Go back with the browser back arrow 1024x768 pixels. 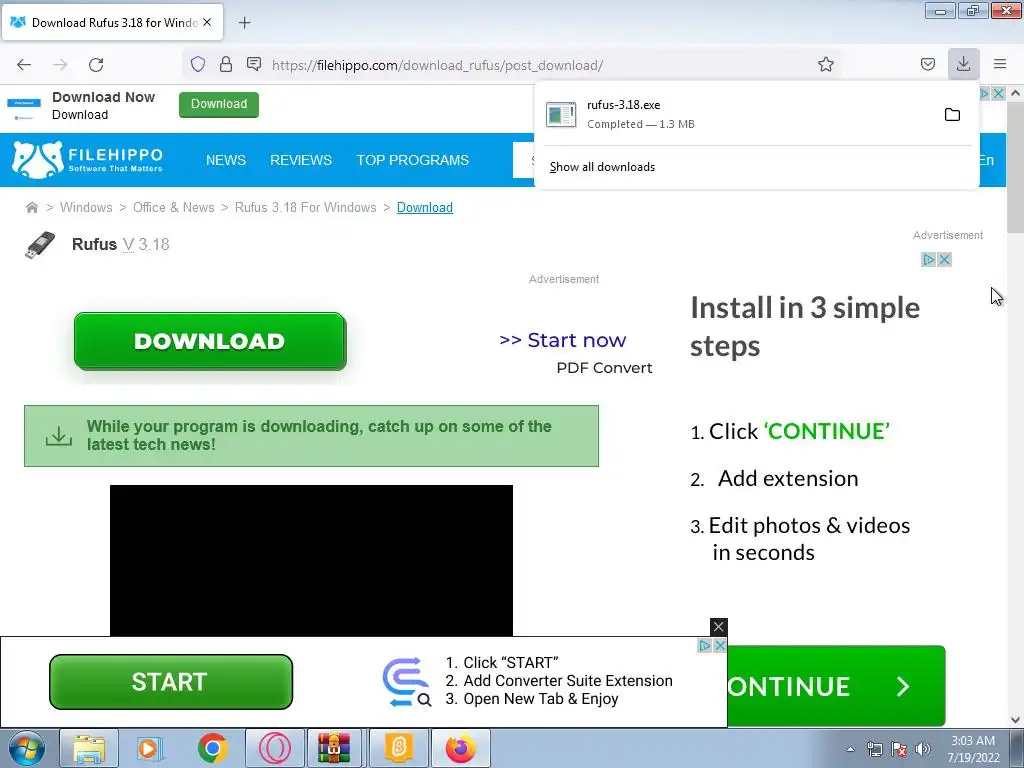(x=24, y=64)
